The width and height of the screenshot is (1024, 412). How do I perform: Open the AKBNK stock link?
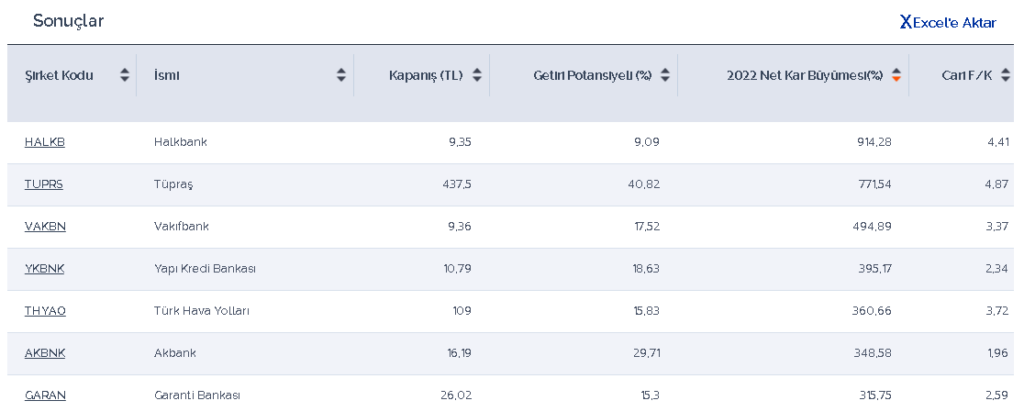[x=45, y=353]
